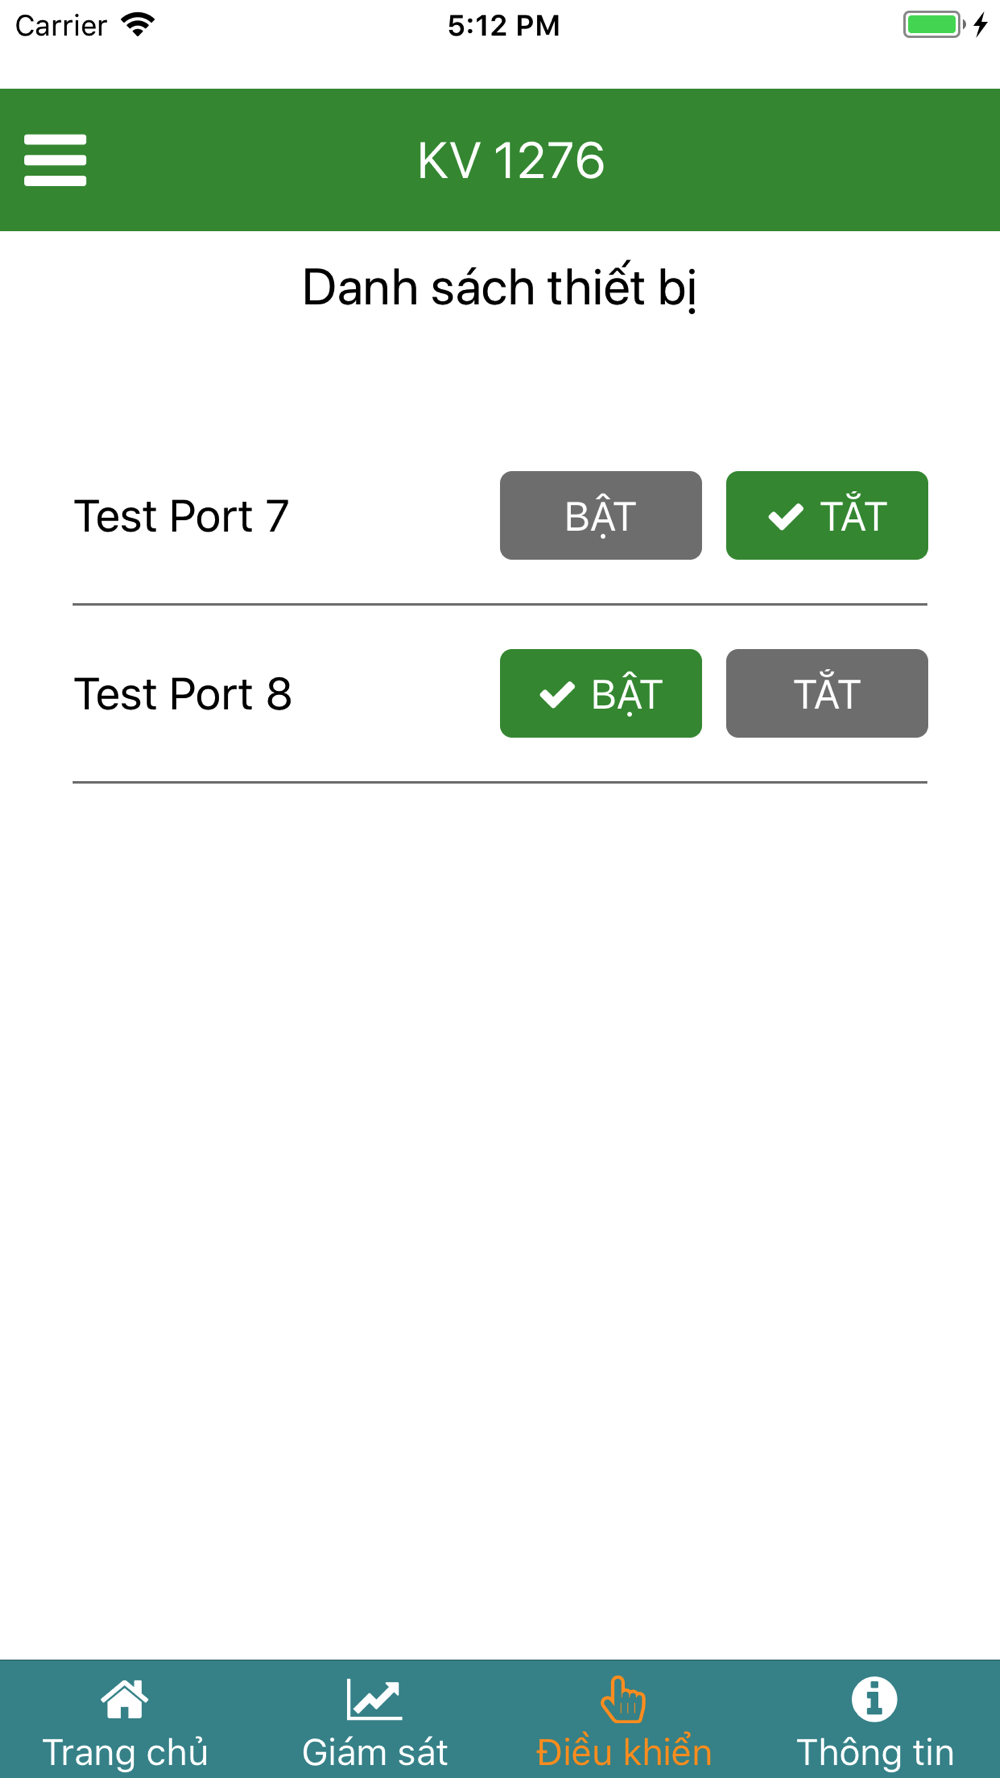
Task: Turn off Test Port 8 with TẮT
Action: point(827,693)
